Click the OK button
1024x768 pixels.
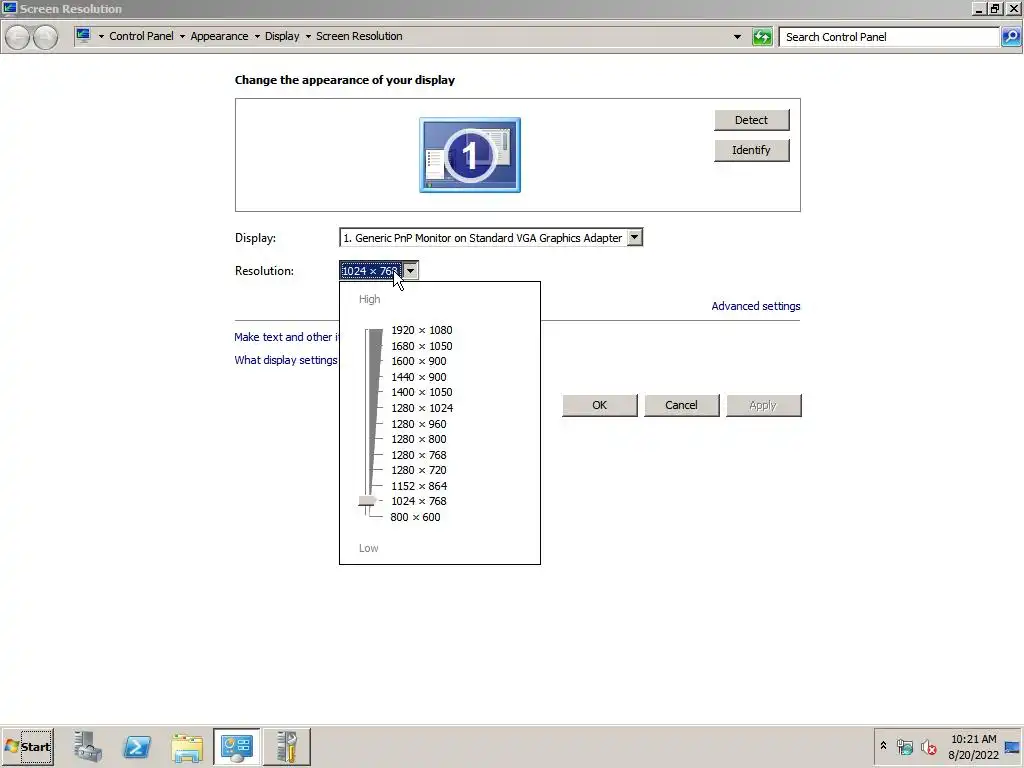(600, 406)
